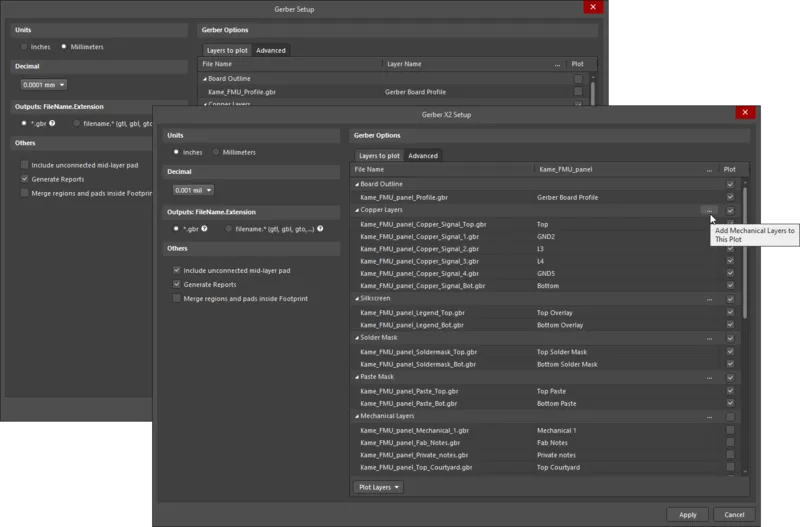Click the Mechanical Layers row ellipsis button
Screen dimensions: 800x527
708,416
